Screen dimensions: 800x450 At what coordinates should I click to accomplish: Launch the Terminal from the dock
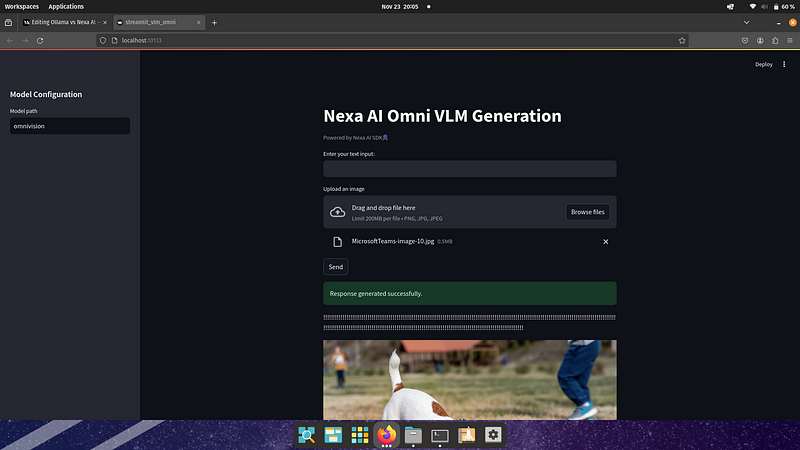(x=440, y=435)
